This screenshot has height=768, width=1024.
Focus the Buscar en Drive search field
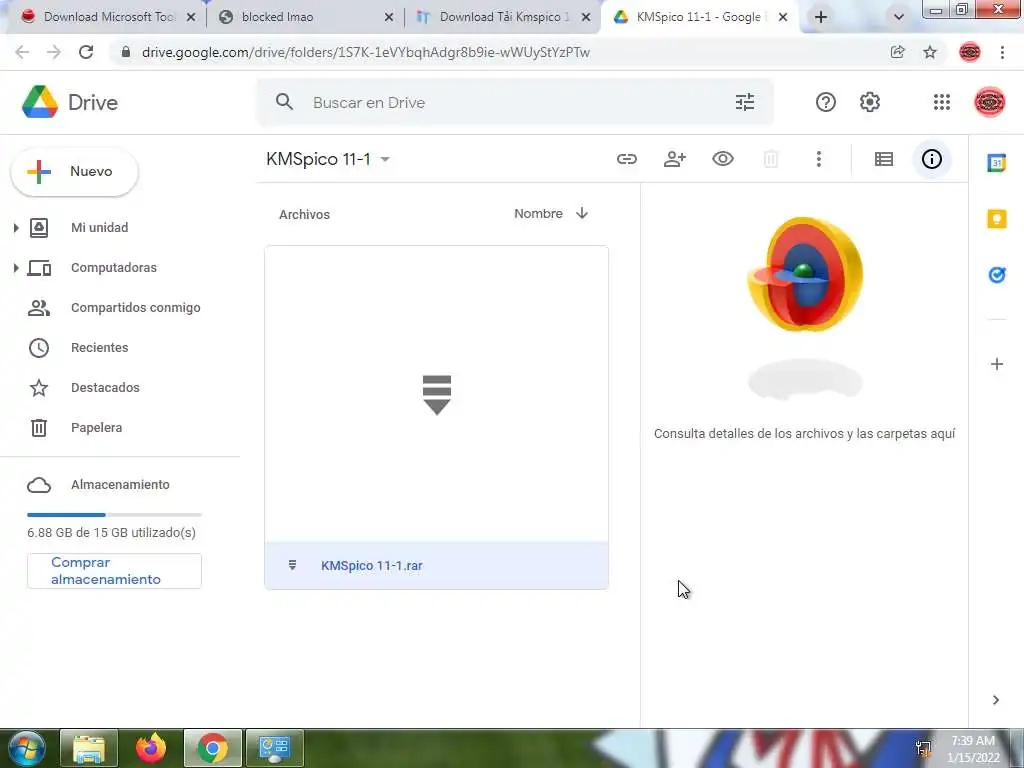click(x=516, y=103)
